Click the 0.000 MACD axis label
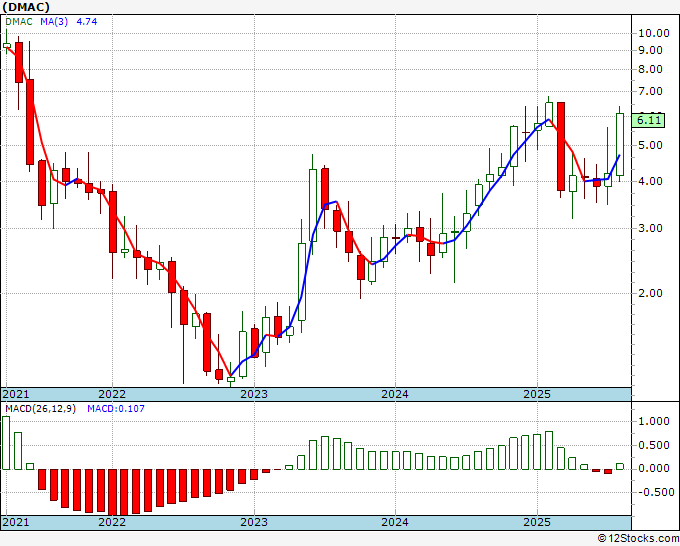680x546 pixels. point(654,469)
